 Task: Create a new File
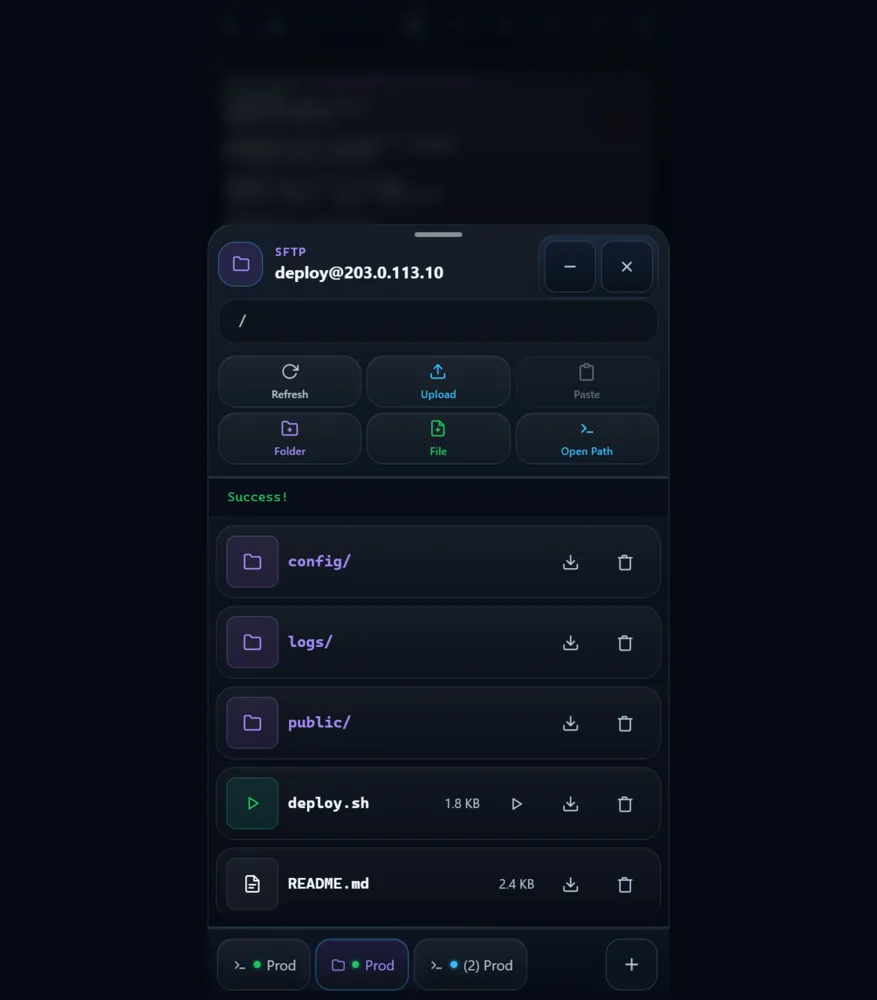point(438,438)
